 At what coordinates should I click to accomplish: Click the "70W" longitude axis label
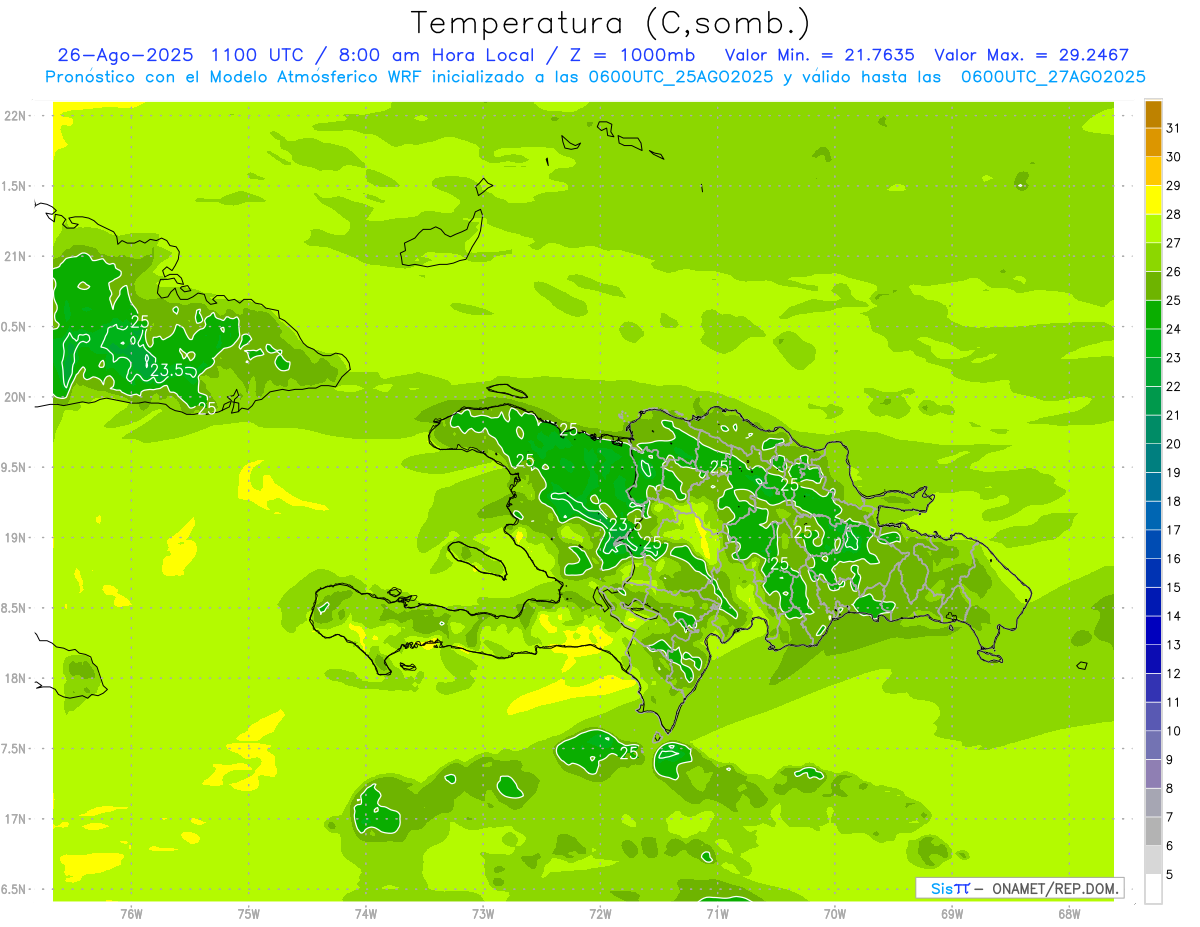tap(835, 913)
